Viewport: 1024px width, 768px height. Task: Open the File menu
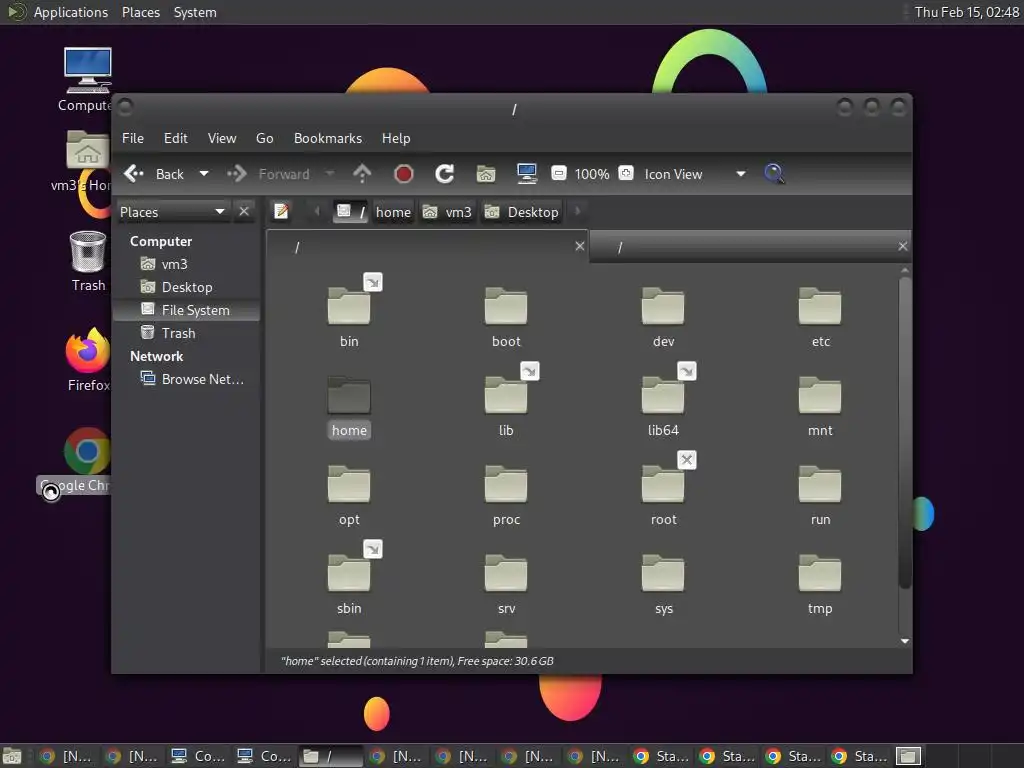pos(133,138)
